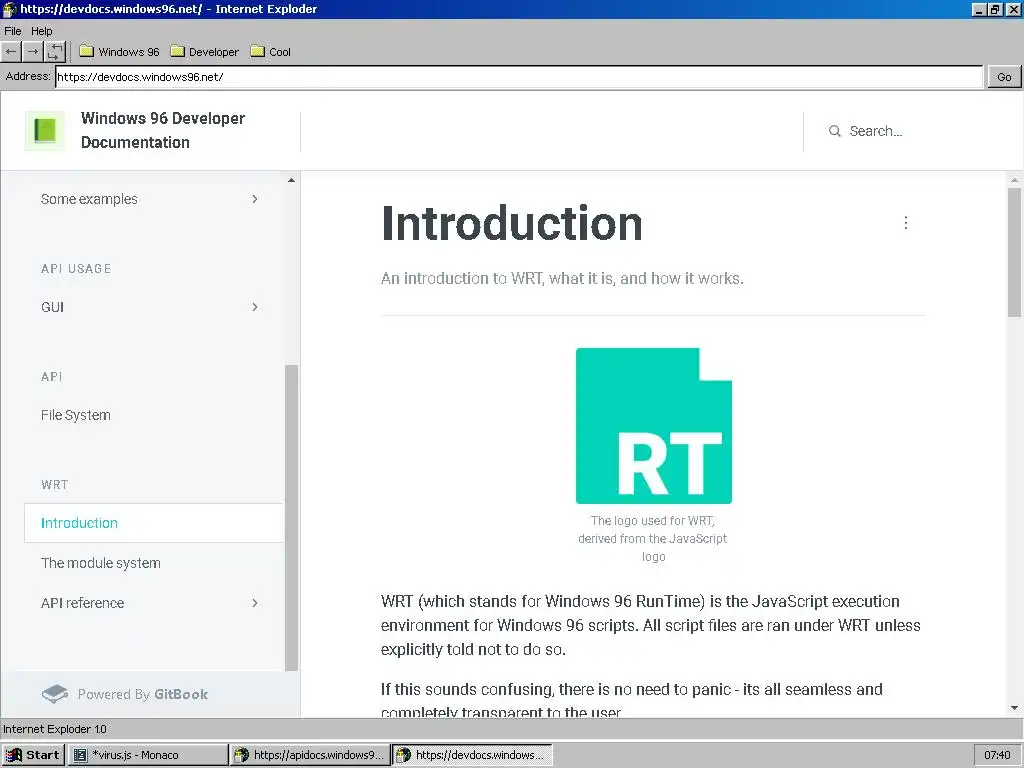Go forward with the right arrow button
The width and height of the screenshot is (1024, 768).
point(33,52)
